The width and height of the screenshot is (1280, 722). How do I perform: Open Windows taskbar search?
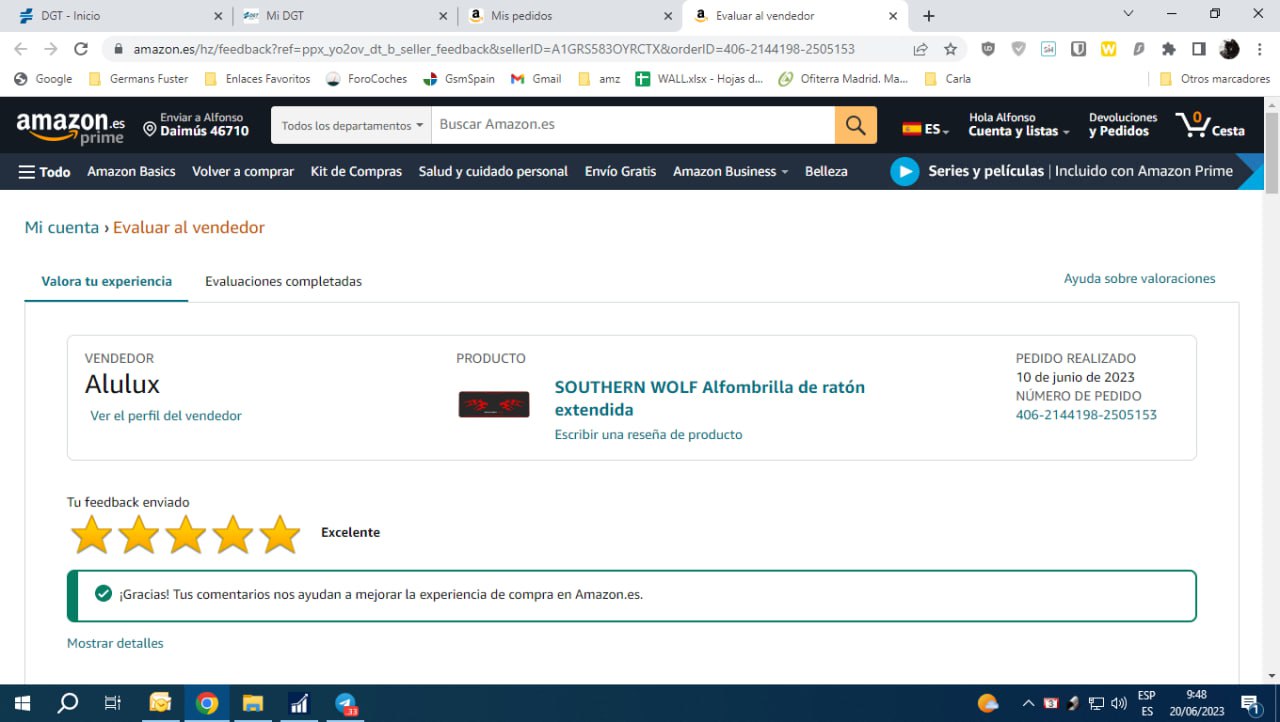pyautogui.click(x=68, y=703)
